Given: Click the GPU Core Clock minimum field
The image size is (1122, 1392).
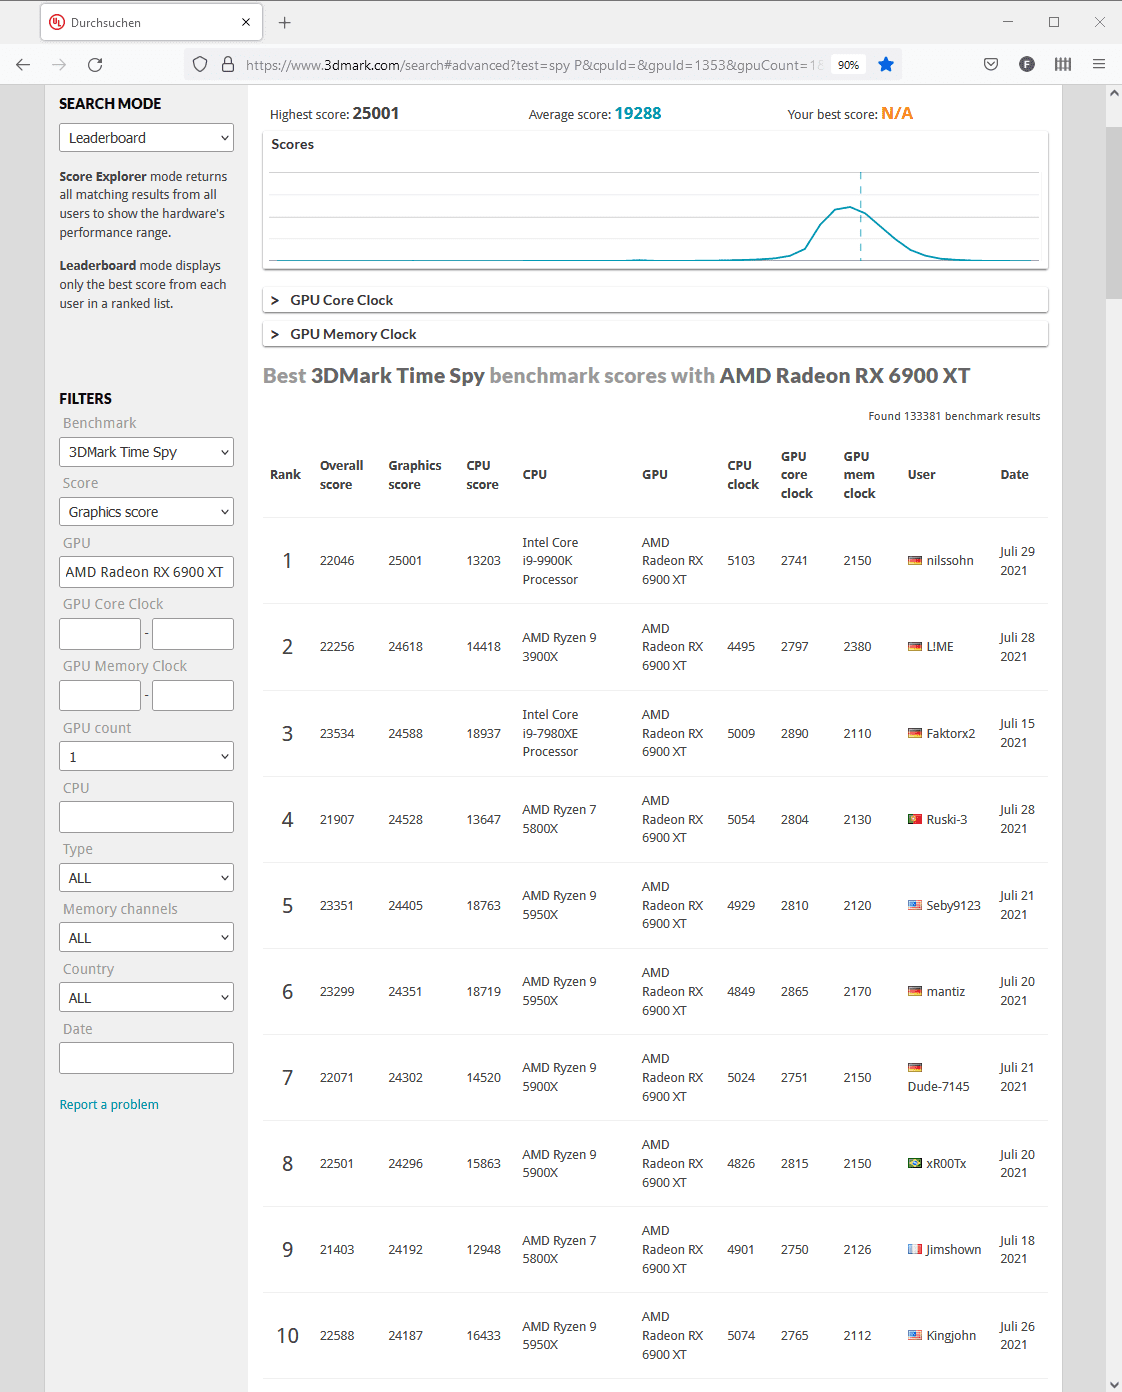Looking at the screenshot, I should tap(100, 634).
